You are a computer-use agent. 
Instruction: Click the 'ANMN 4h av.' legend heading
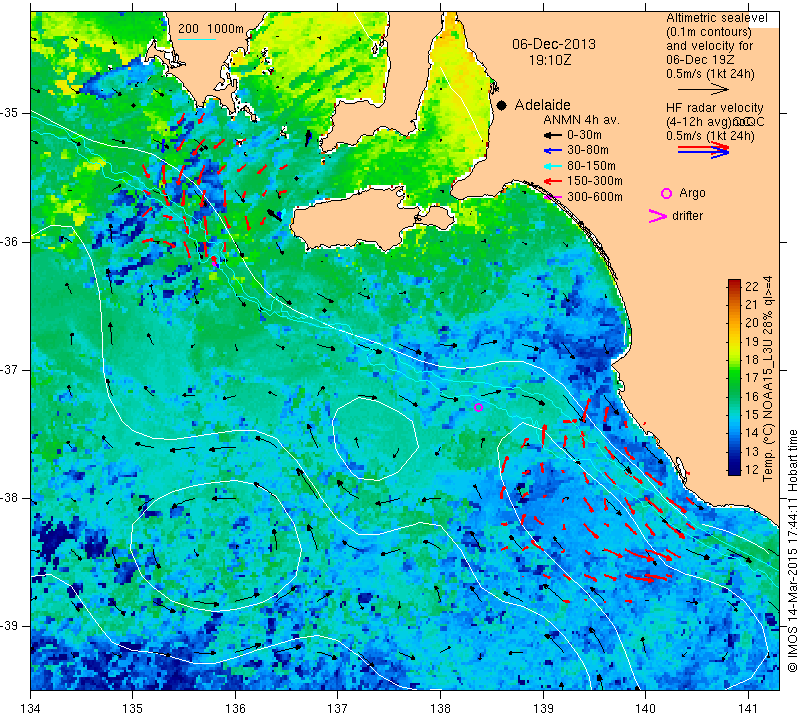pos(581,120)
